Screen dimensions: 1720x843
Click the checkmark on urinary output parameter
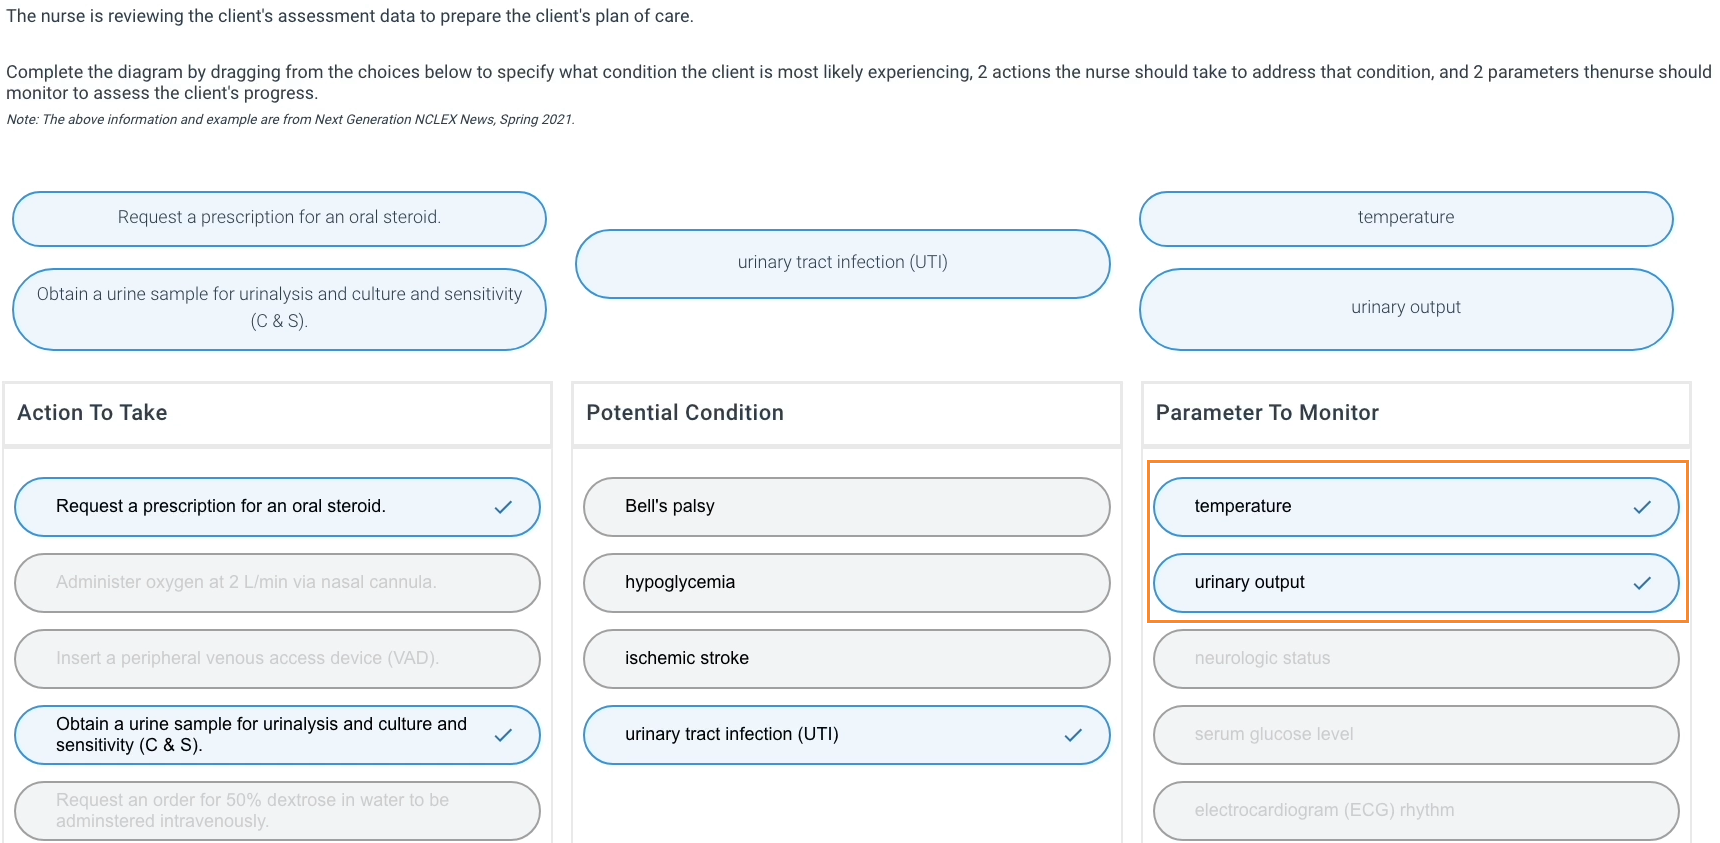[x=1641, y=582]
